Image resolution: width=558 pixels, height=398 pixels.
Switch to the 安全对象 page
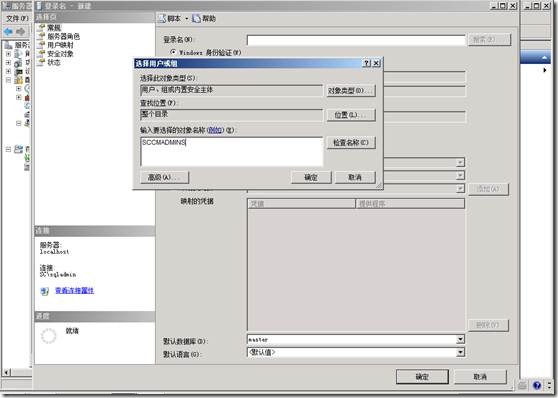pyautogui.click(x=60, y=53)
